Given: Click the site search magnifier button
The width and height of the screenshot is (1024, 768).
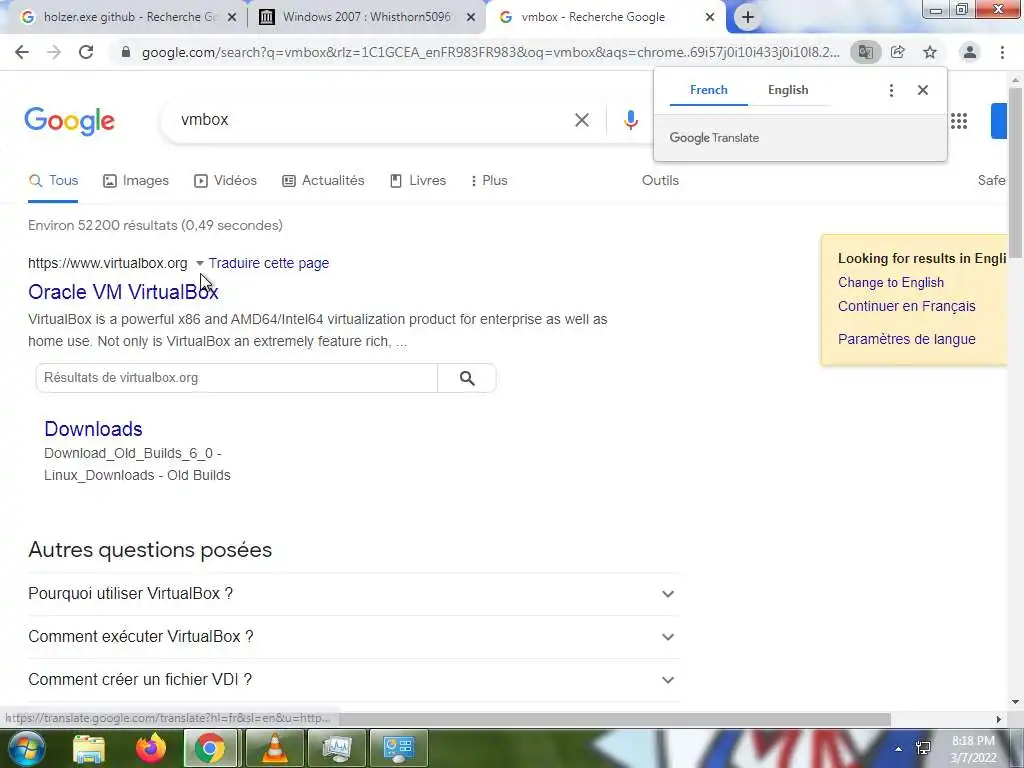Looking at the screenshot, I should [467, 378].
